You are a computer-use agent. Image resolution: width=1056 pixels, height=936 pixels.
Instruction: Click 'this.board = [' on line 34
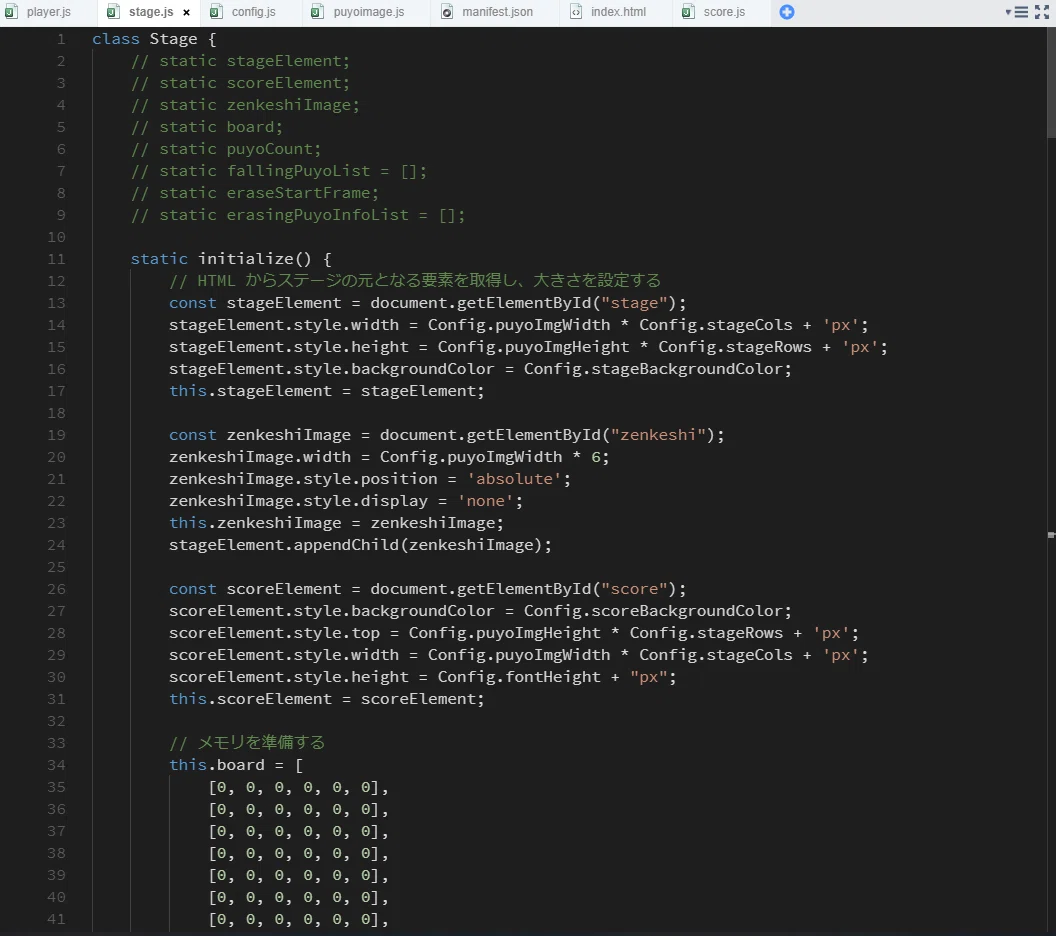coord(236,765)
